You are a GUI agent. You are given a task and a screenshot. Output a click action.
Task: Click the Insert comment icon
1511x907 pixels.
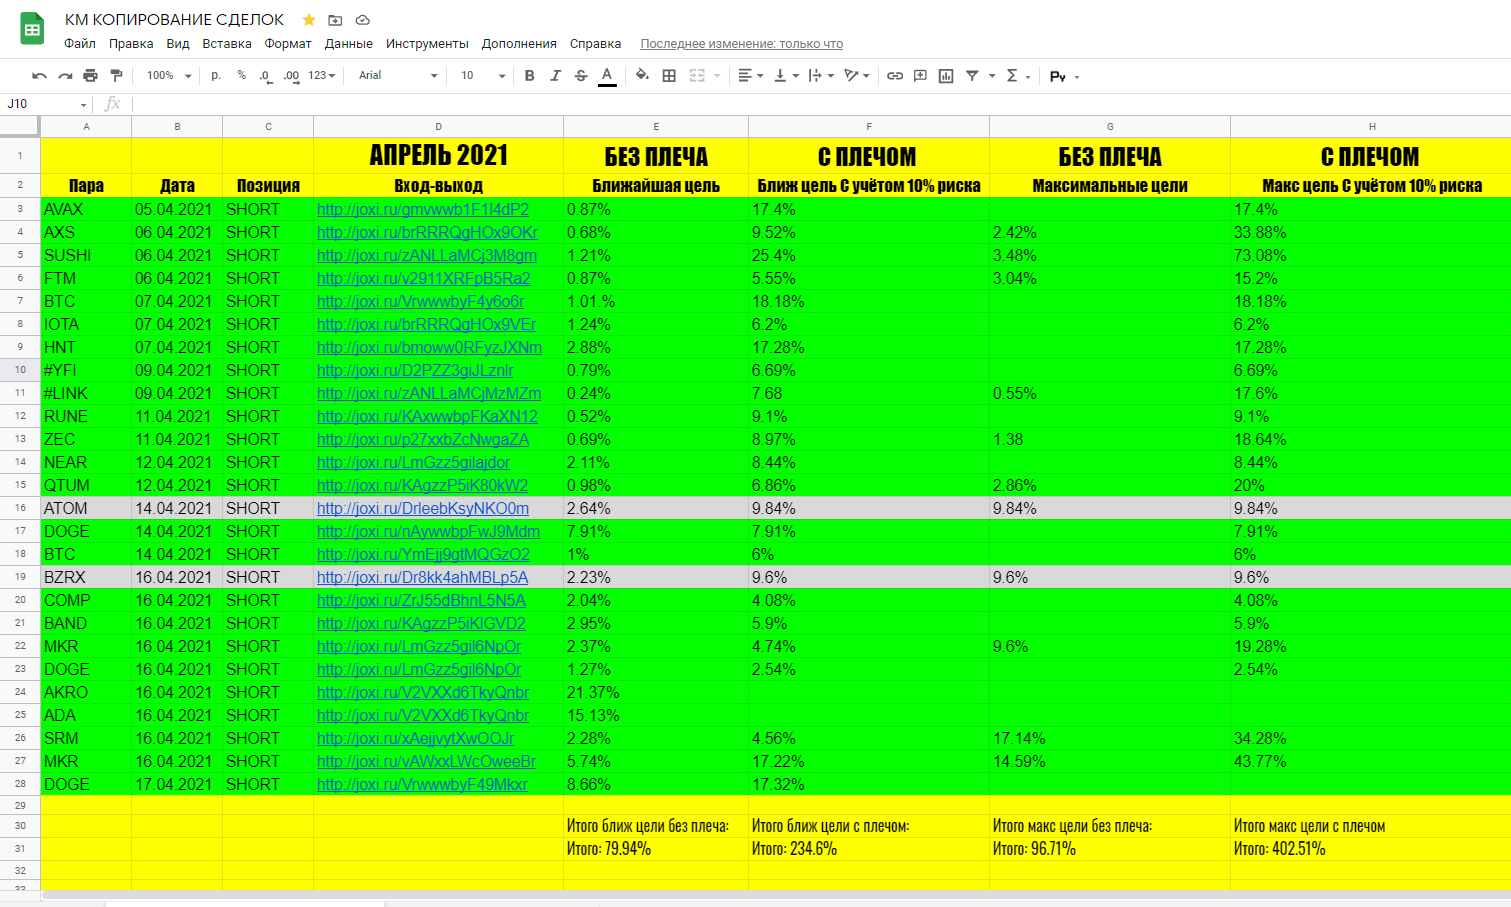pos(920,76)
